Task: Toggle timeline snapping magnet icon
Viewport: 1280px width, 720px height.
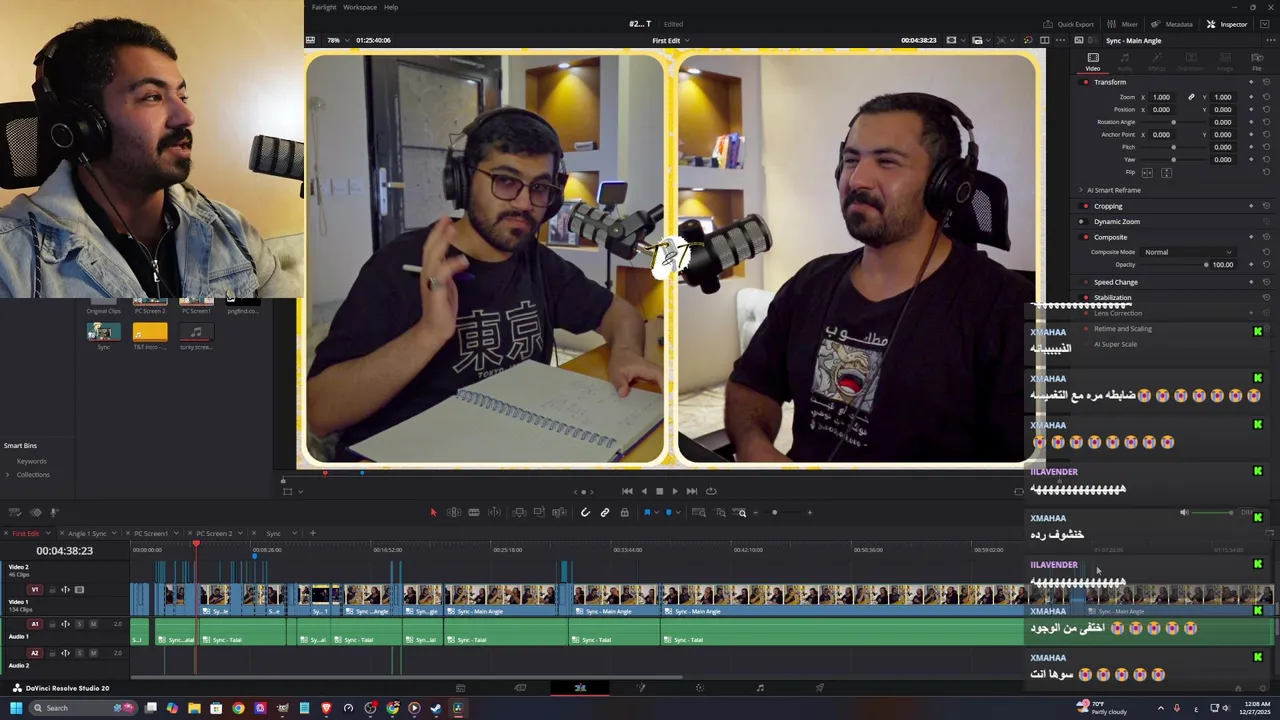Action: pos(585,512)
